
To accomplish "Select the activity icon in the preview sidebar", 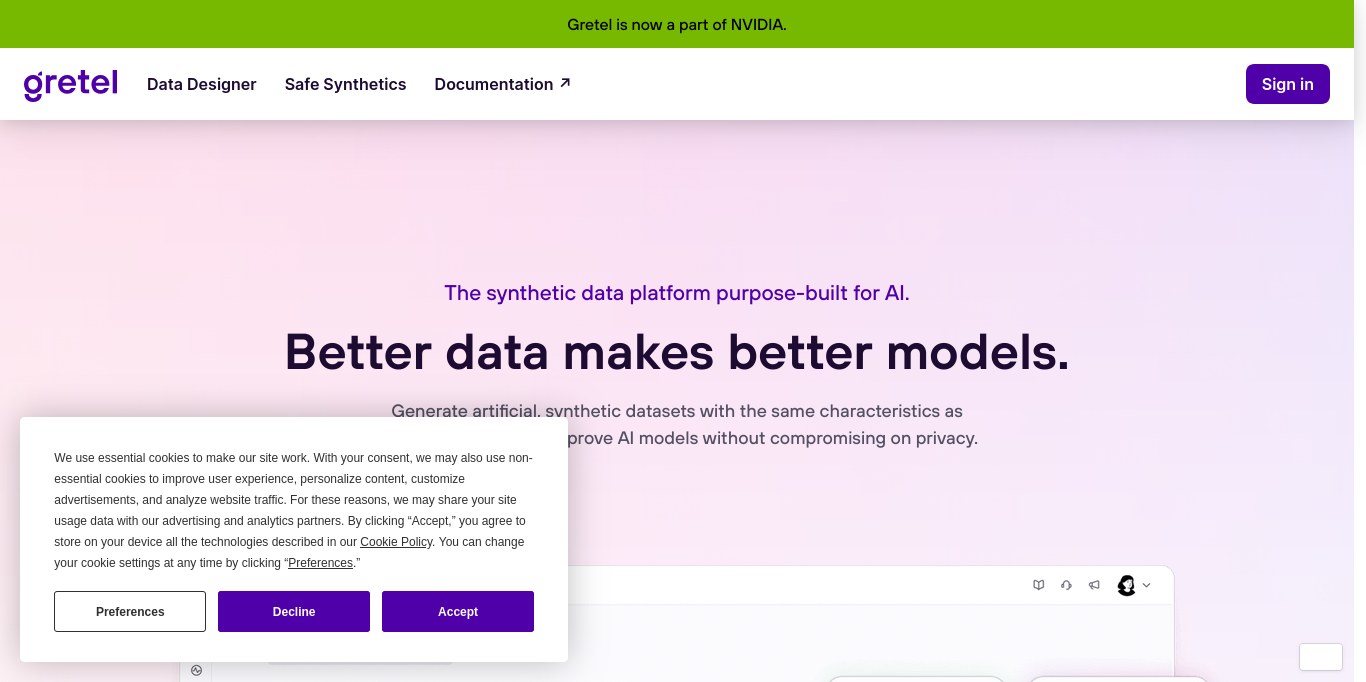I will [x=196, y=670].
